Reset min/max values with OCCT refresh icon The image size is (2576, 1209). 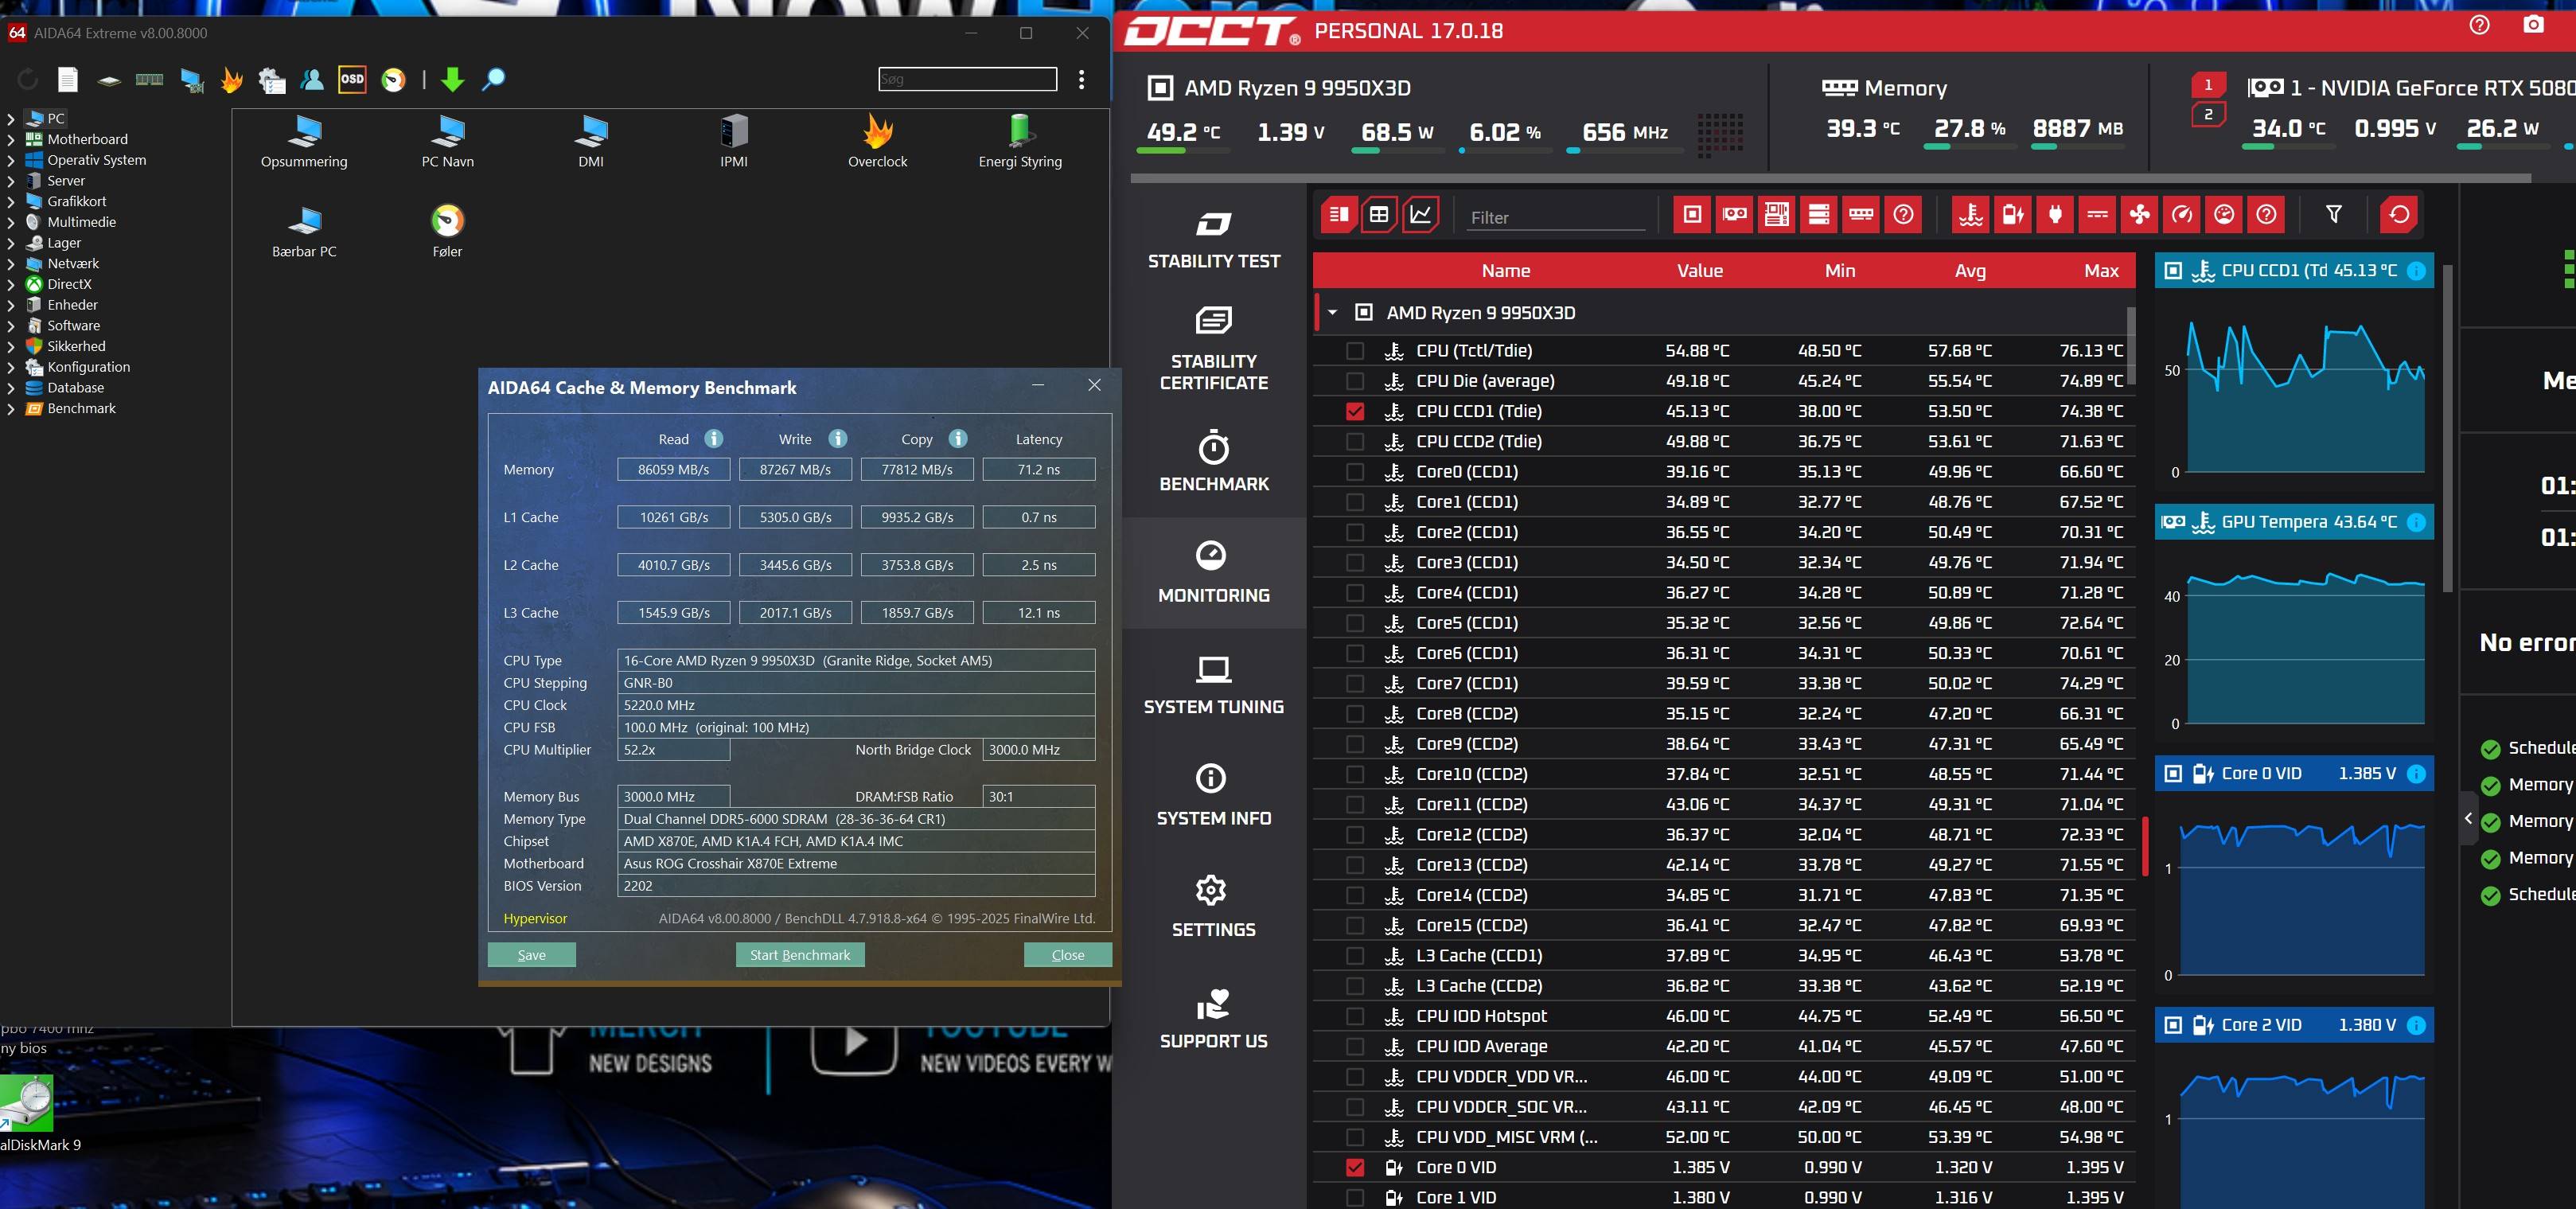point(2399,214)
